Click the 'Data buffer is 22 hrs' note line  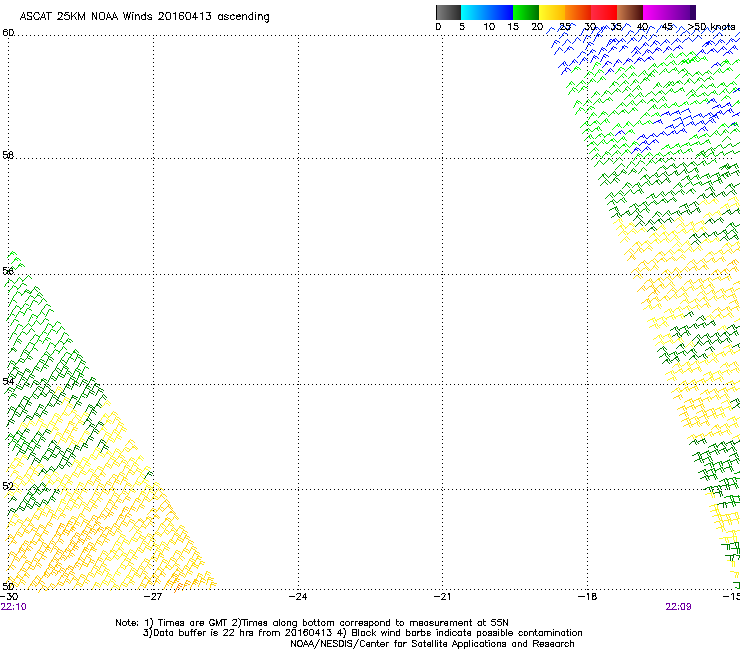click(362, 633)
